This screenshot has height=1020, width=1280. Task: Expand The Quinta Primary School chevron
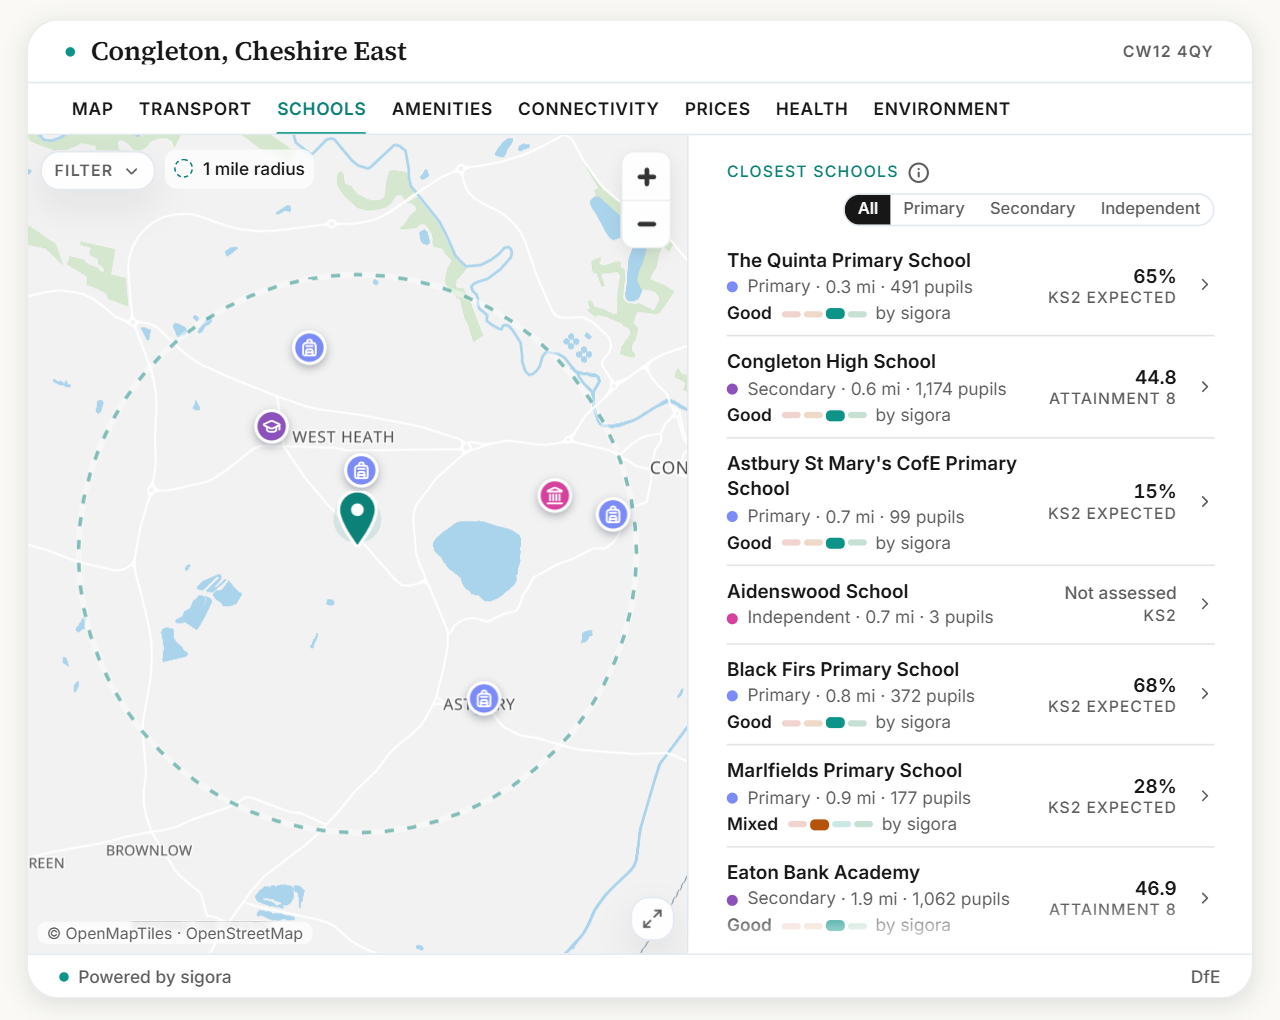tap(1205, 285)
